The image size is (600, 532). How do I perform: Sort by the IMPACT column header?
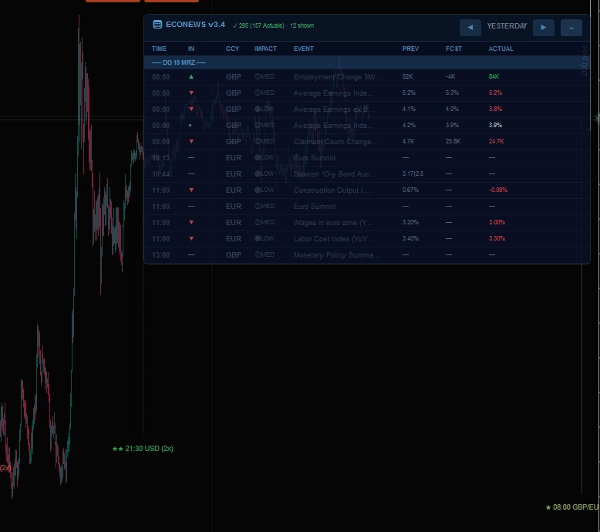click(265, 48)
